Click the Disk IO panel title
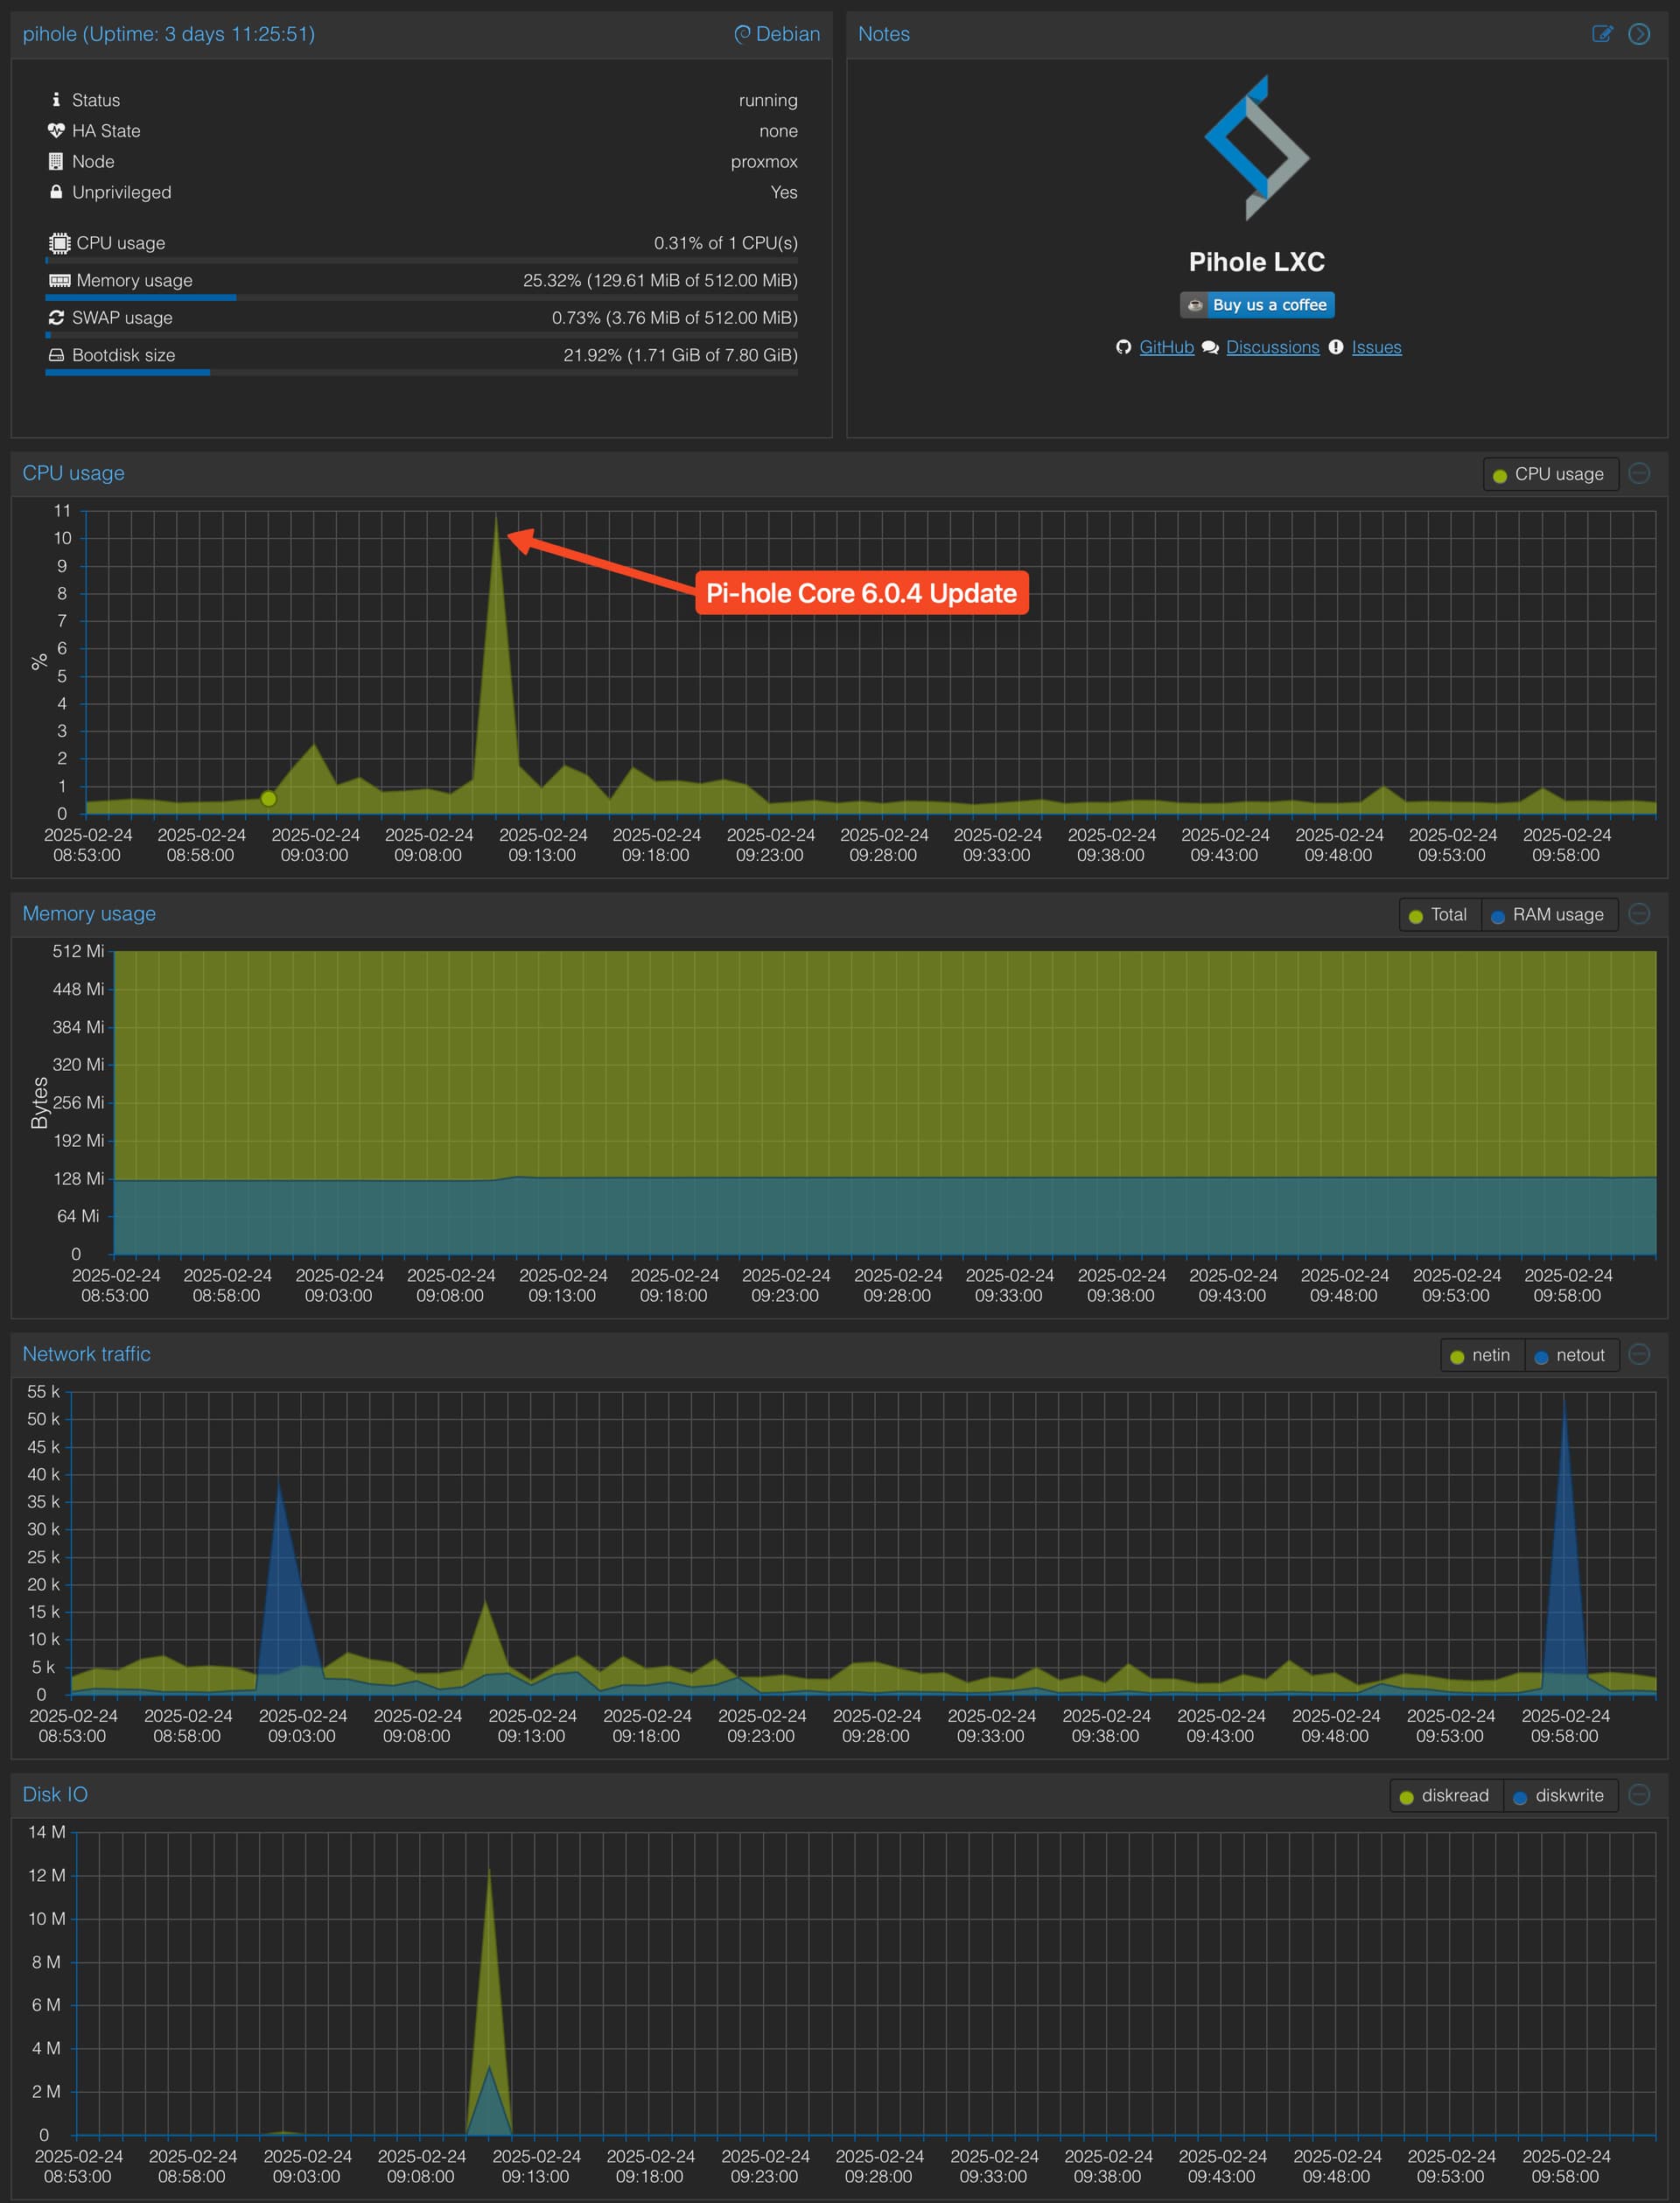This screenshot has width=1680, height=2203. [x=55, y=1794]
